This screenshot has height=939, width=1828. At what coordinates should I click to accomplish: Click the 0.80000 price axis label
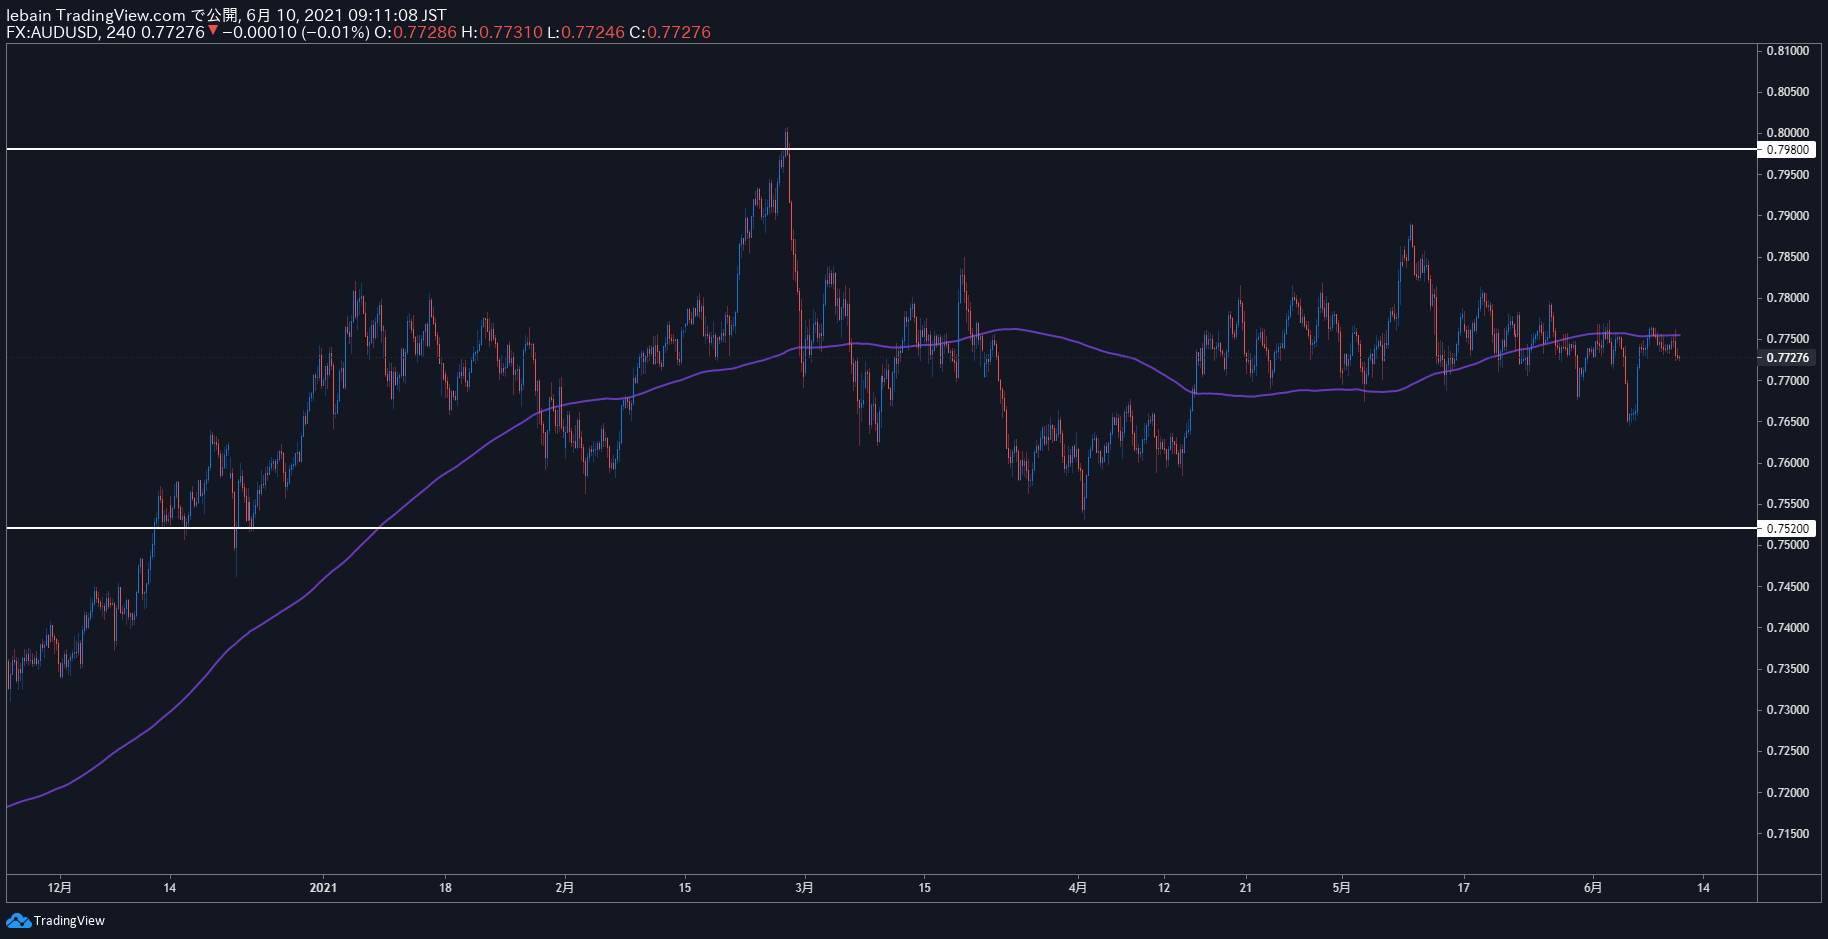click(x=1788, y=133)
